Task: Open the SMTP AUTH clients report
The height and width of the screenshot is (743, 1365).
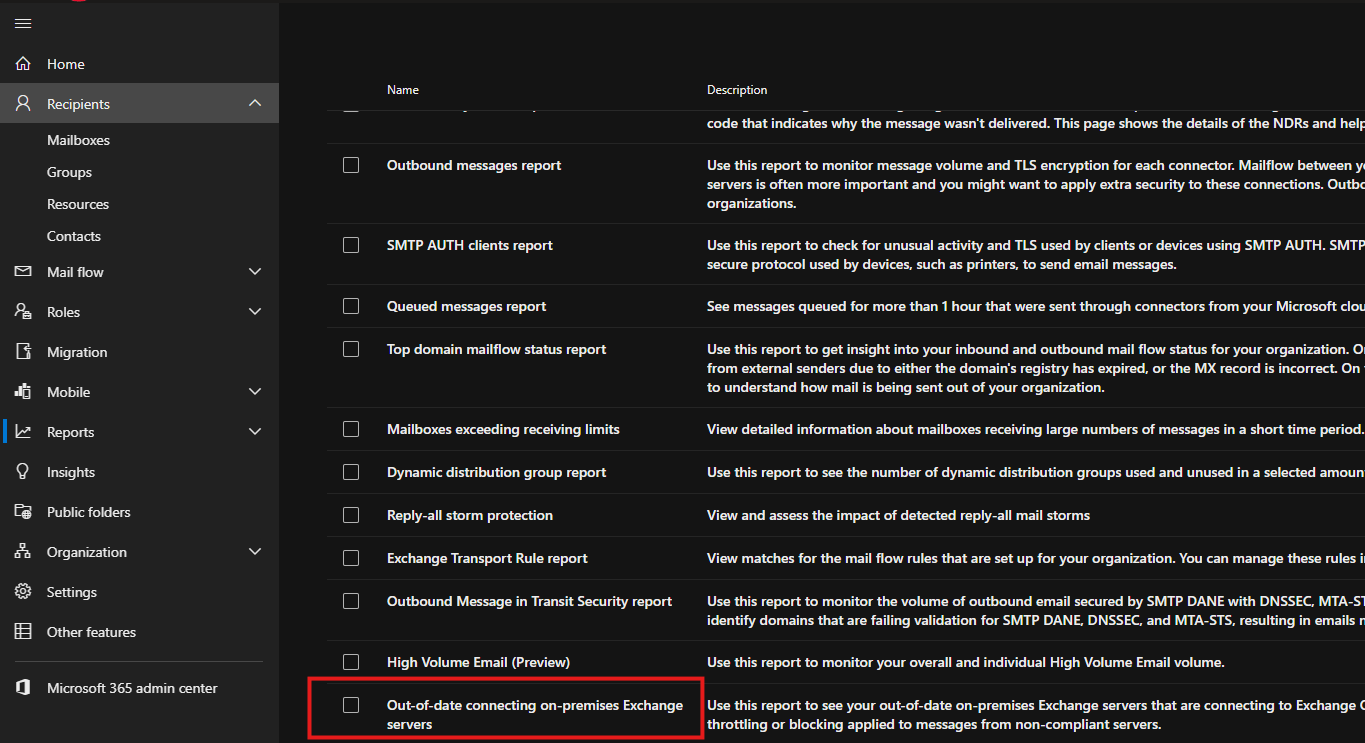Action: pyautogui.click(x=469, y=245)
